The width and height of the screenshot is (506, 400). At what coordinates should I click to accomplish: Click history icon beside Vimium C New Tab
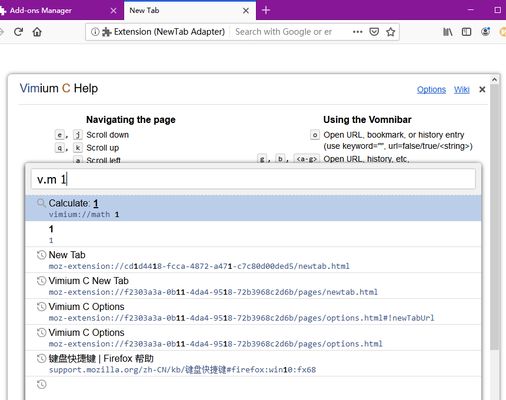[x=41, y=281]
